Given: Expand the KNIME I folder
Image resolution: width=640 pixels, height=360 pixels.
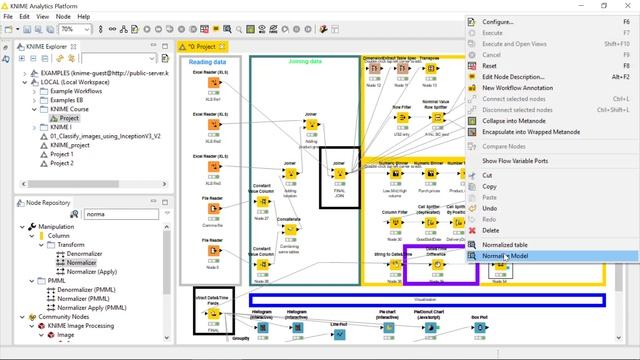Looking at the screenshot, I should [34, 127].
